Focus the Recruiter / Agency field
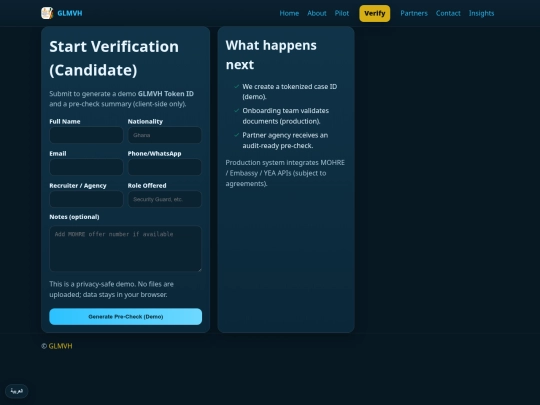 click(x=86, y=199)
